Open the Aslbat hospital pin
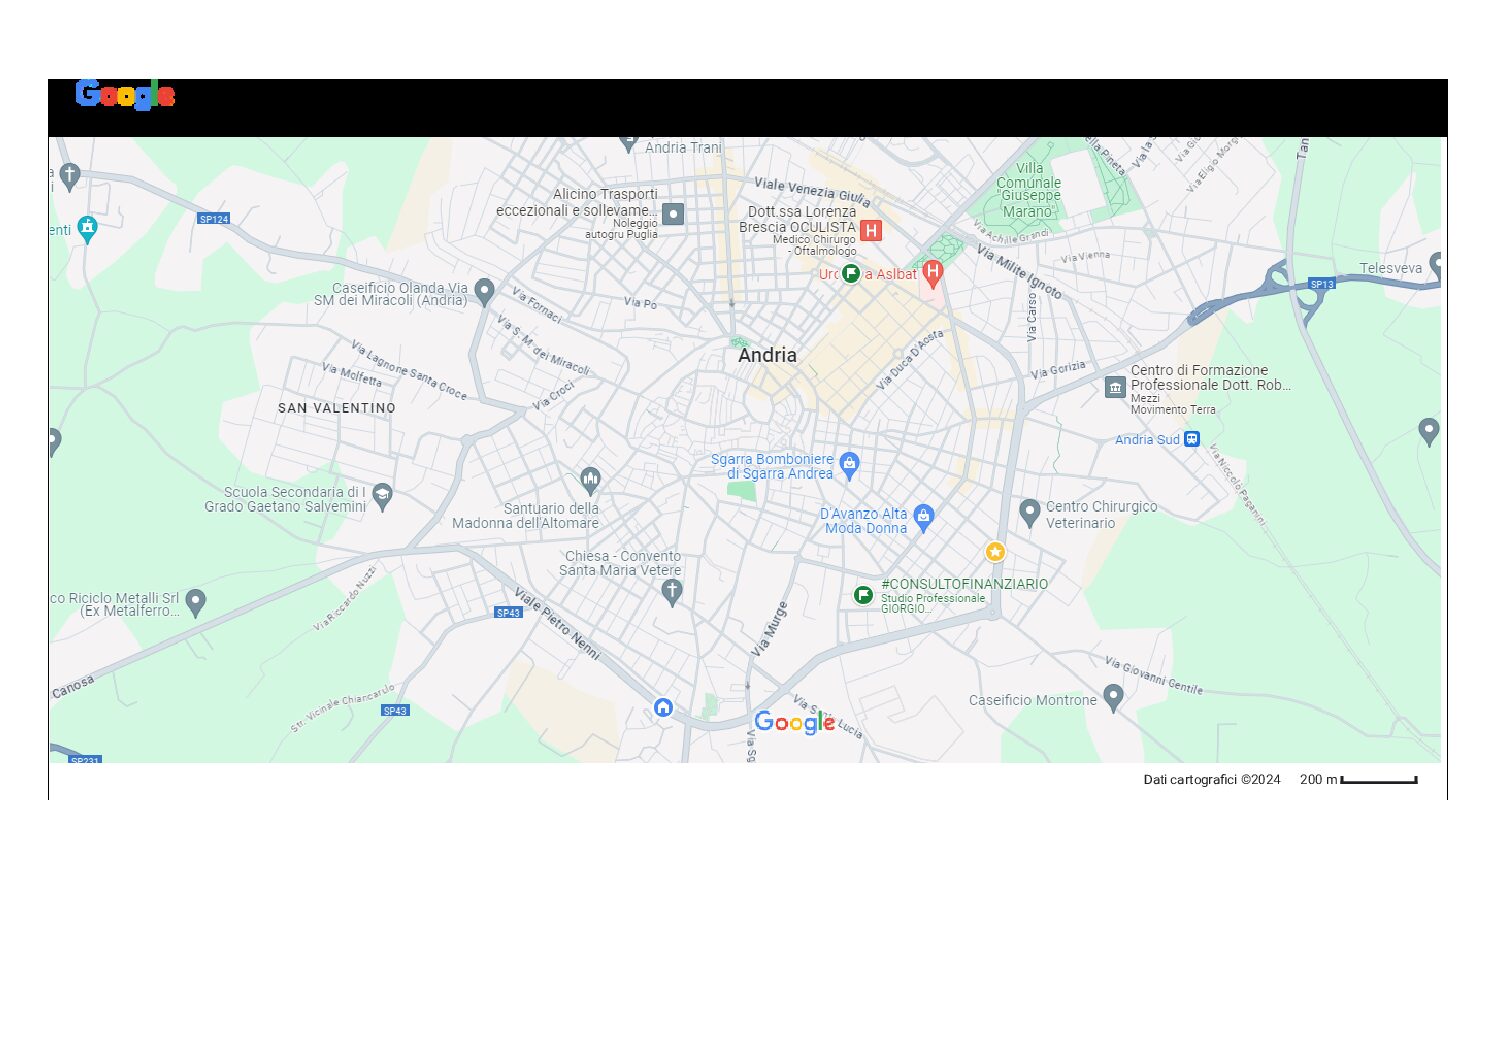 point(933,272)
